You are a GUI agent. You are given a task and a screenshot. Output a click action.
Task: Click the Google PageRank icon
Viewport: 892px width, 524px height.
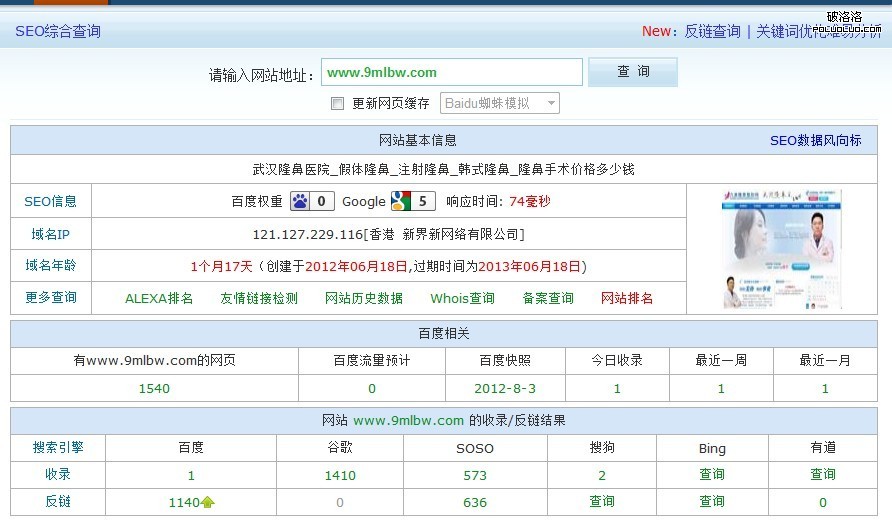point(413,201)
